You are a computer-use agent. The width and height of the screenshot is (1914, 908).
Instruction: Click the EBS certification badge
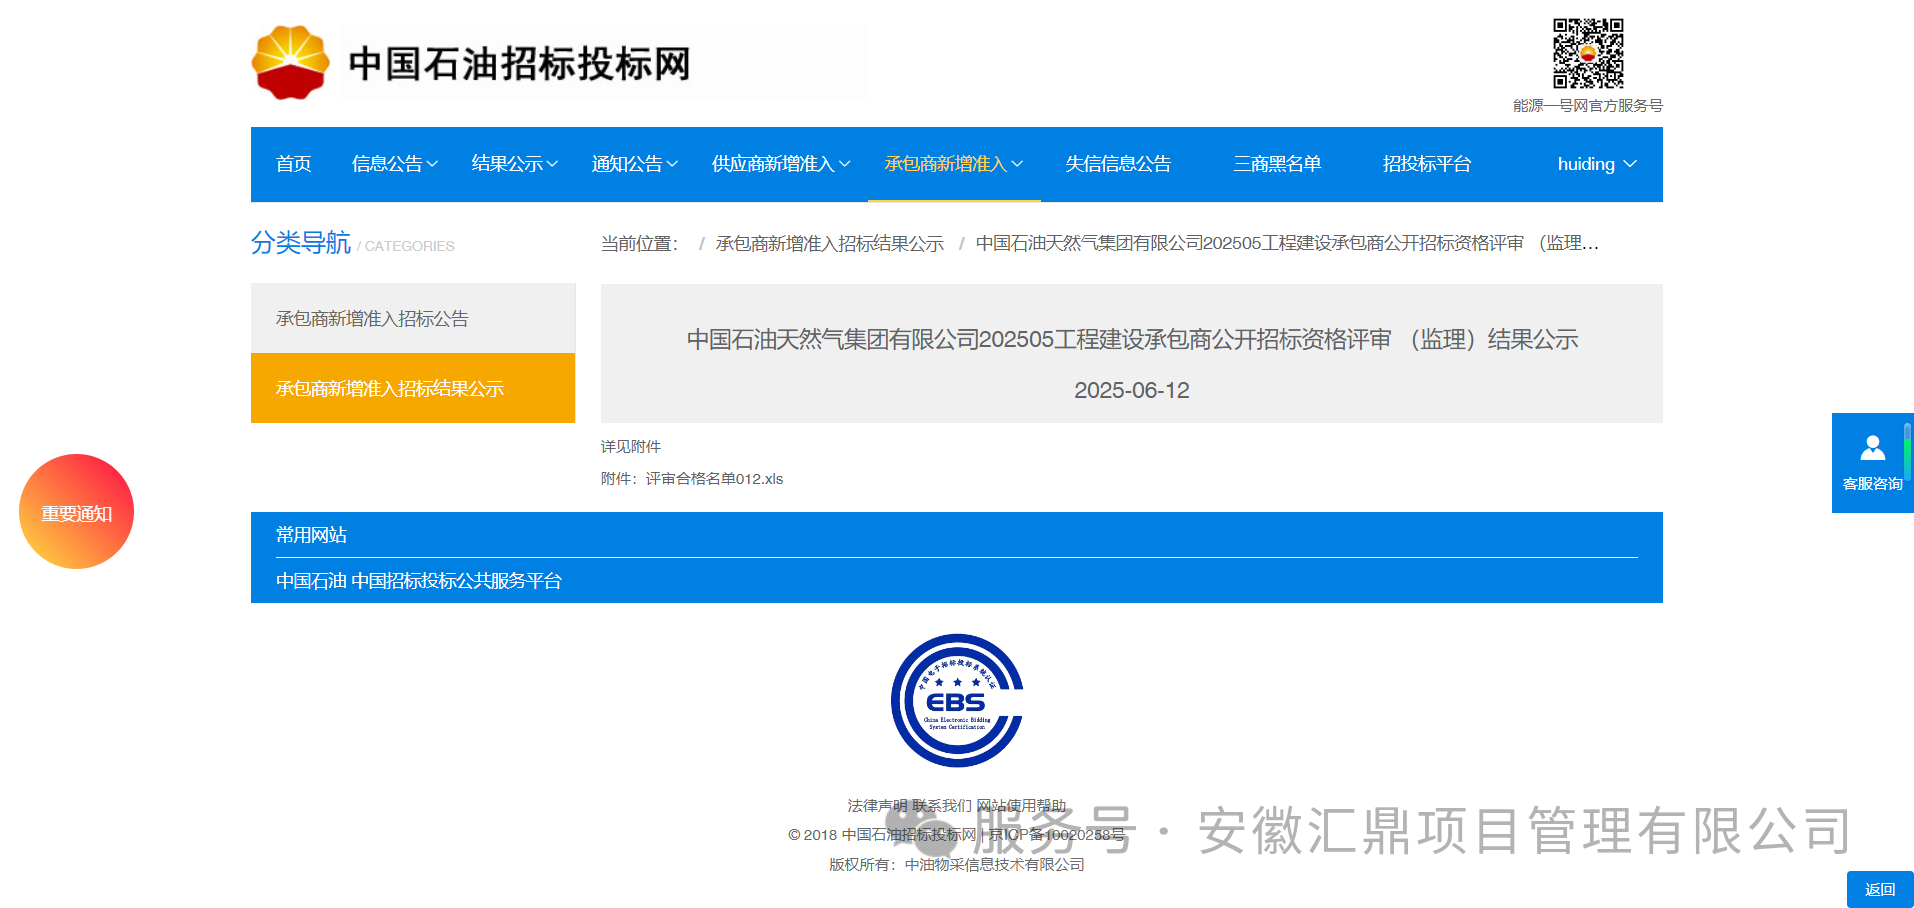coord(957,700)
